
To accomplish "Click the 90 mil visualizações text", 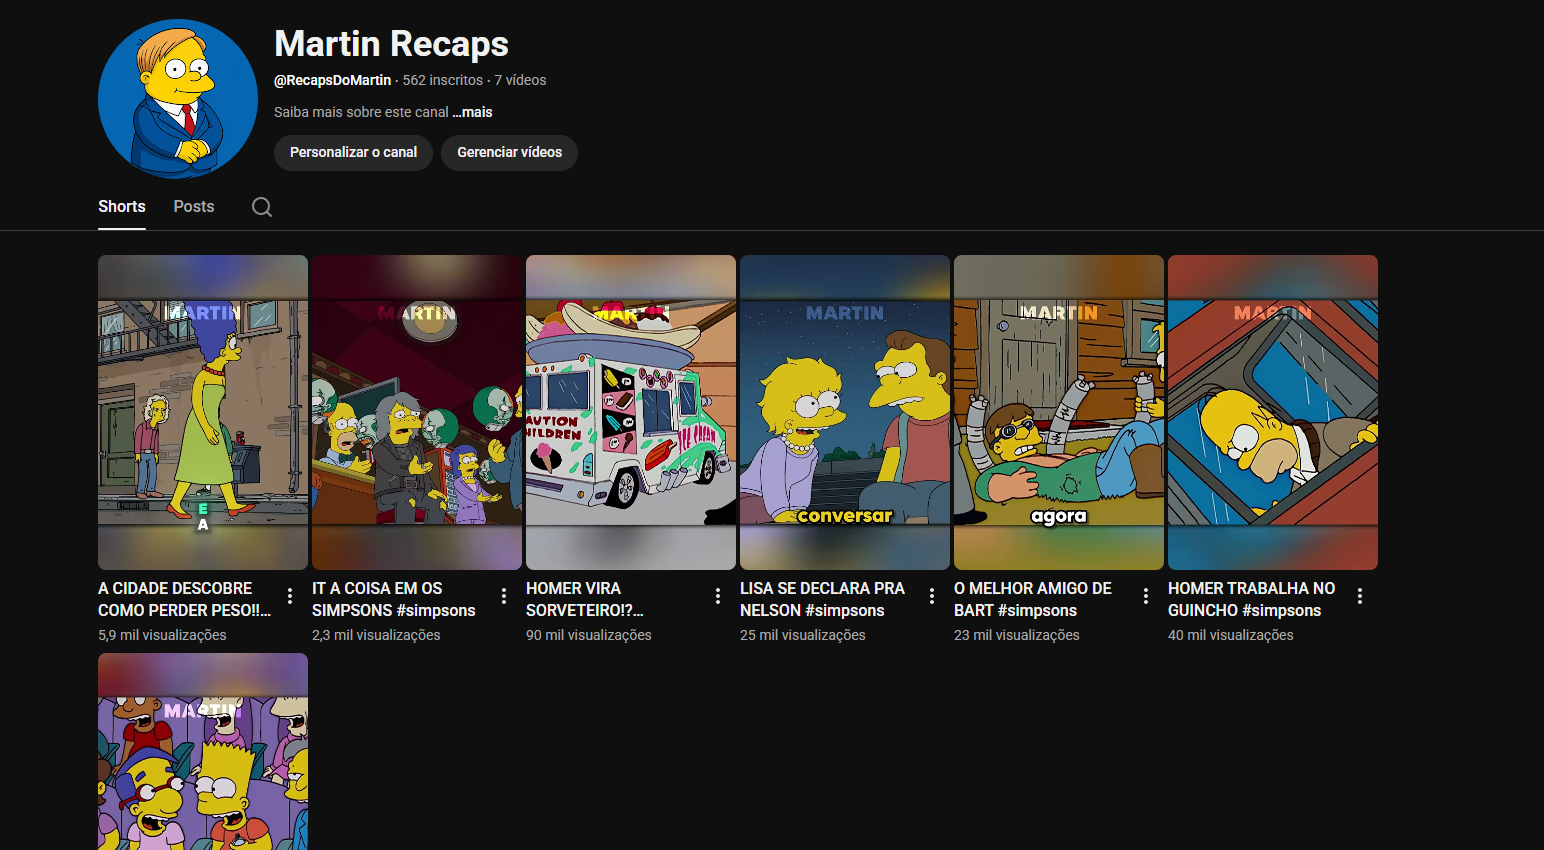I will pos(589,635).
